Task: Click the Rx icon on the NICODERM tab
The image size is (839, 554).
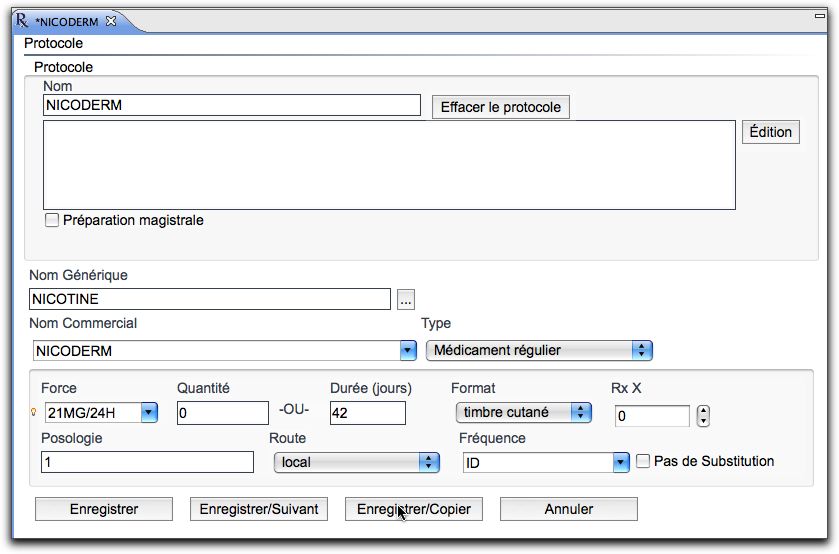Action: point(22,21)
